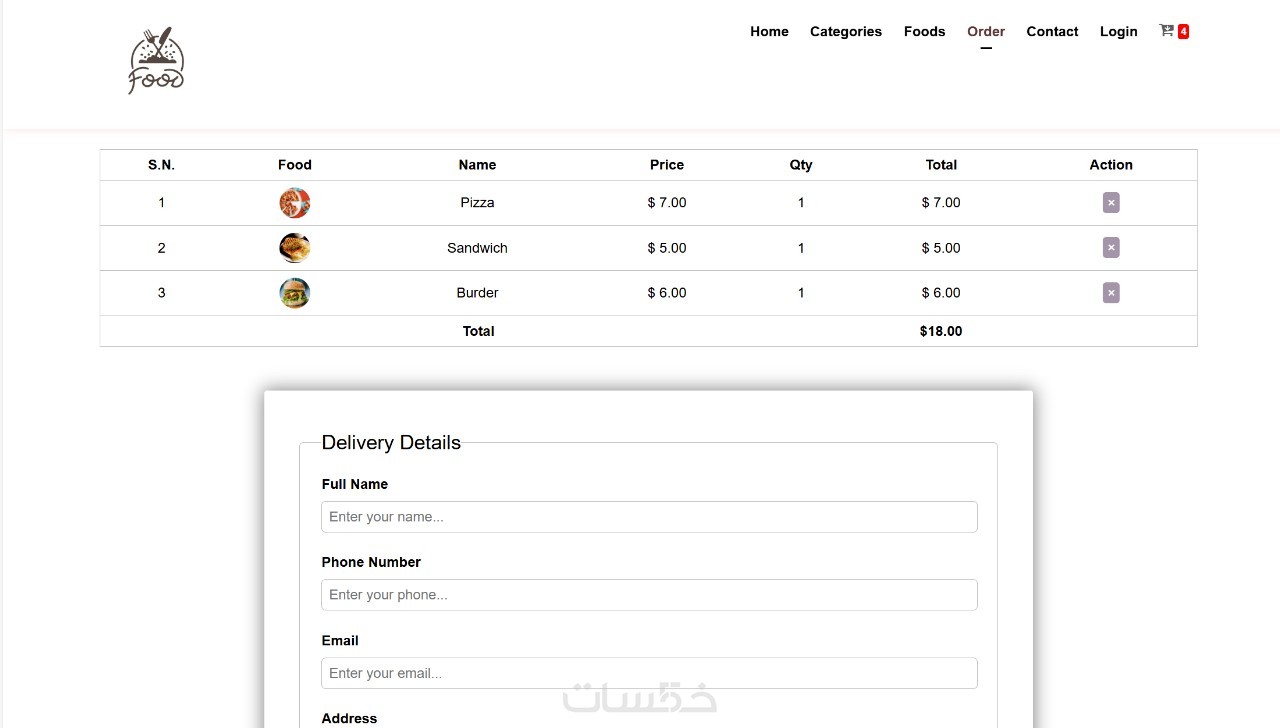
Task: Click the Pizza name cell
Action: coord(477,203)
